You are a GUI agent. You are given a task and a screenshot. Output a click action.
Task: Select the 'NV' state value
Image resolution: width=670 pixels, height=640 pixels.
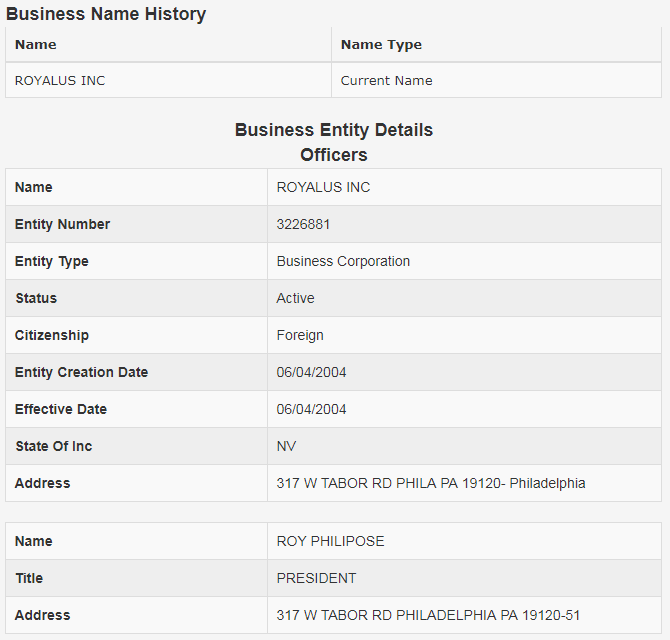(286, 446)
